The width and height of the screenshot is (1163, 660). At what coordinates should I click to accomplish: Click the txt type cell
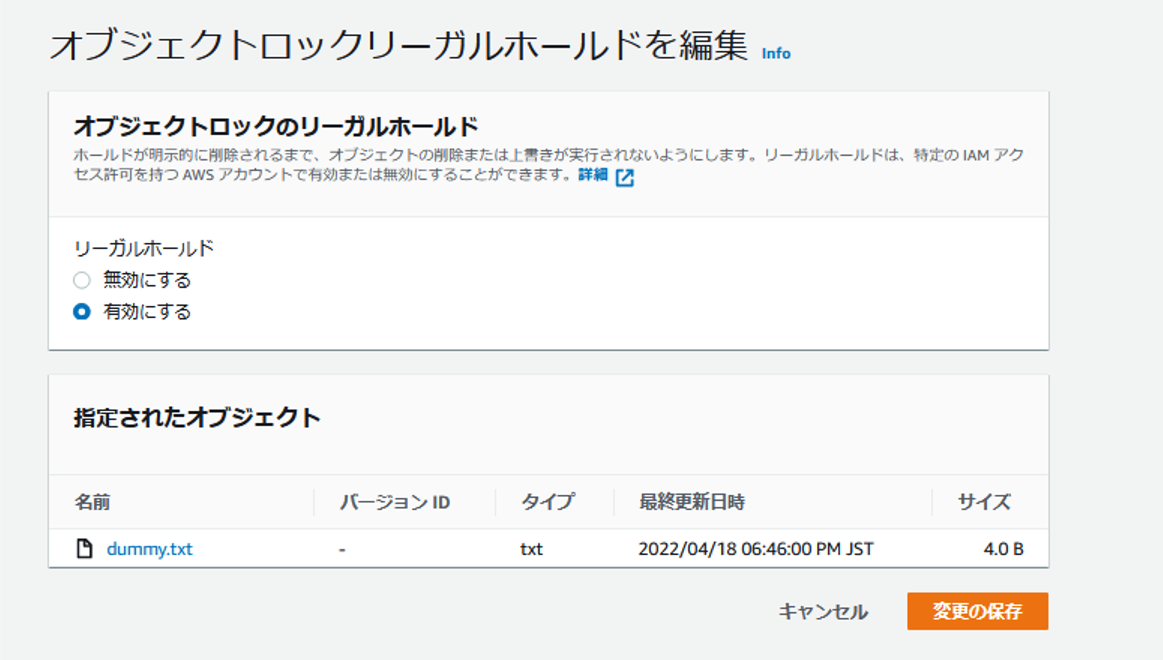tap(531, 549)
